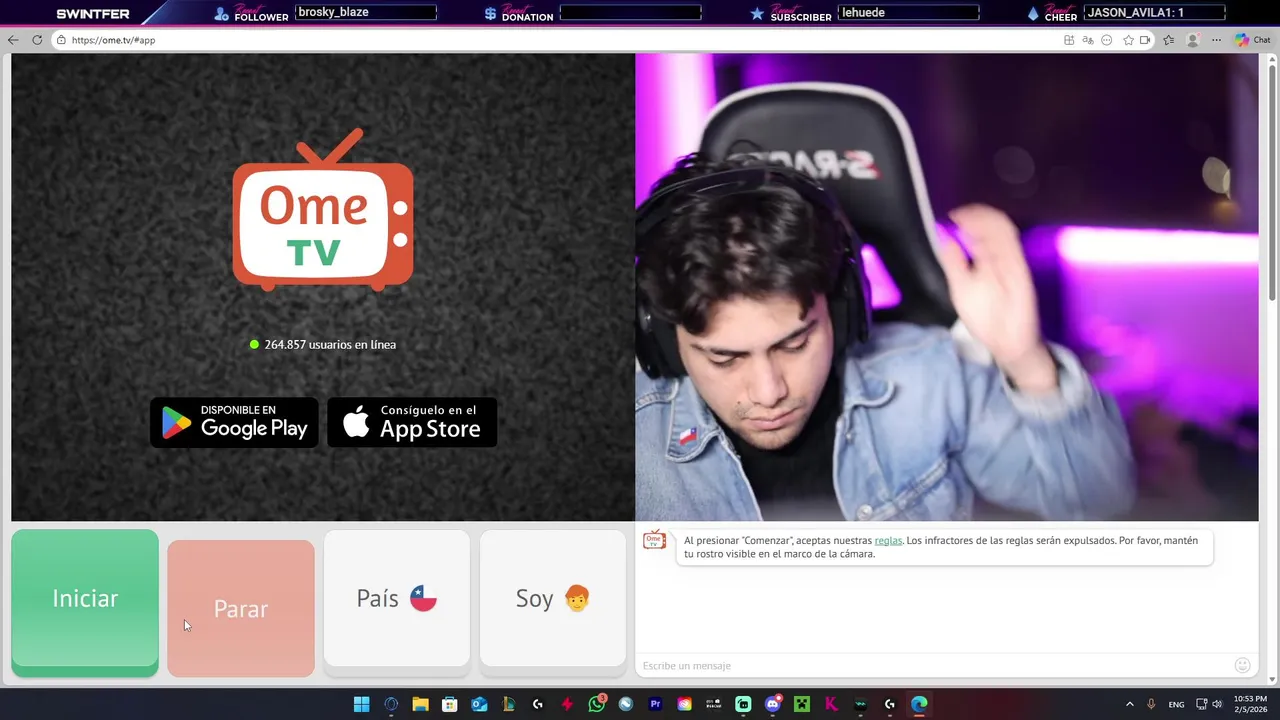The width and height of the screenshot is (1280, 720).
Task: Open the reglas link in chat notice
Action: point(888,540)
